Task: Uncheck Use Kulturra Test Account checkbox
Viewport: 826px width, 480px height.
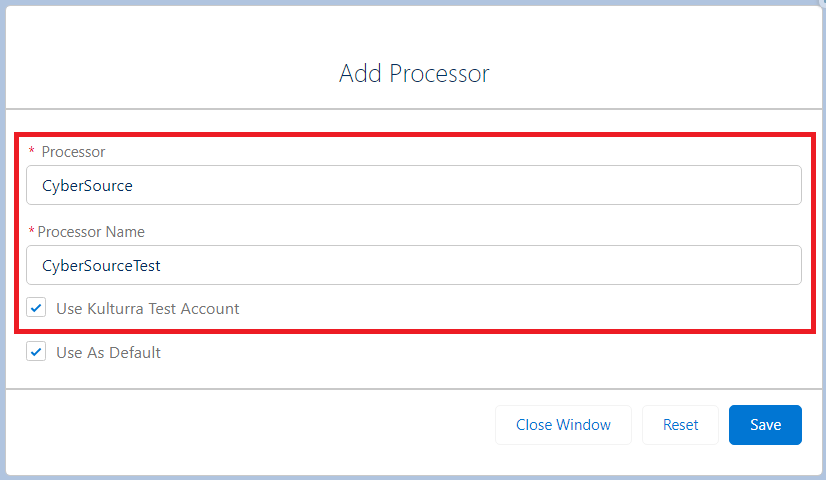Action: (x=36, y=308)
